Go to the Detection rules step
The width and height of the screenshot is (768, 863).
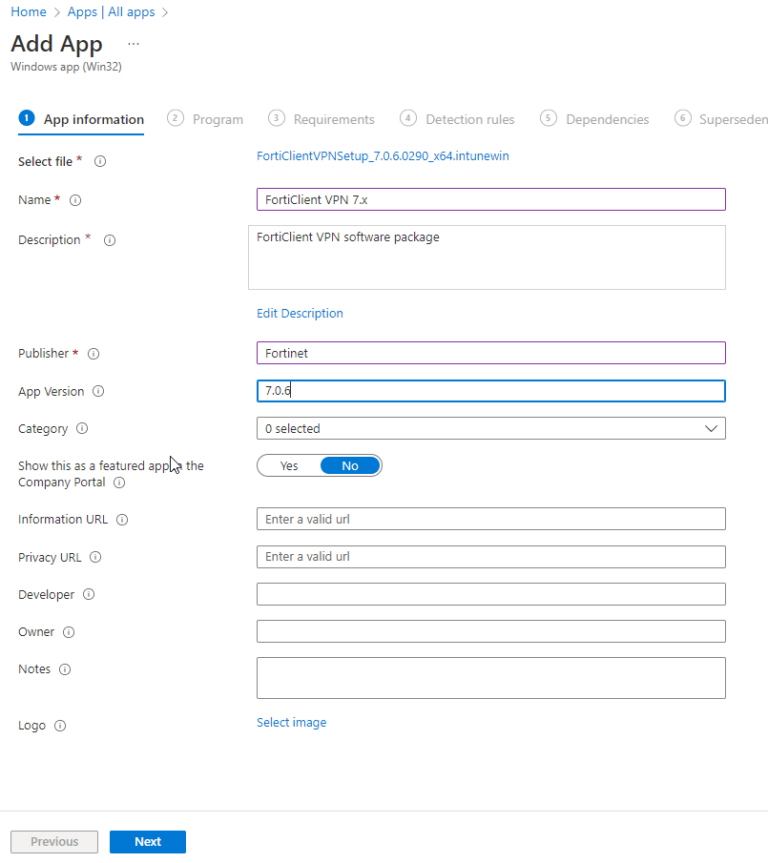tap(467, 118)
